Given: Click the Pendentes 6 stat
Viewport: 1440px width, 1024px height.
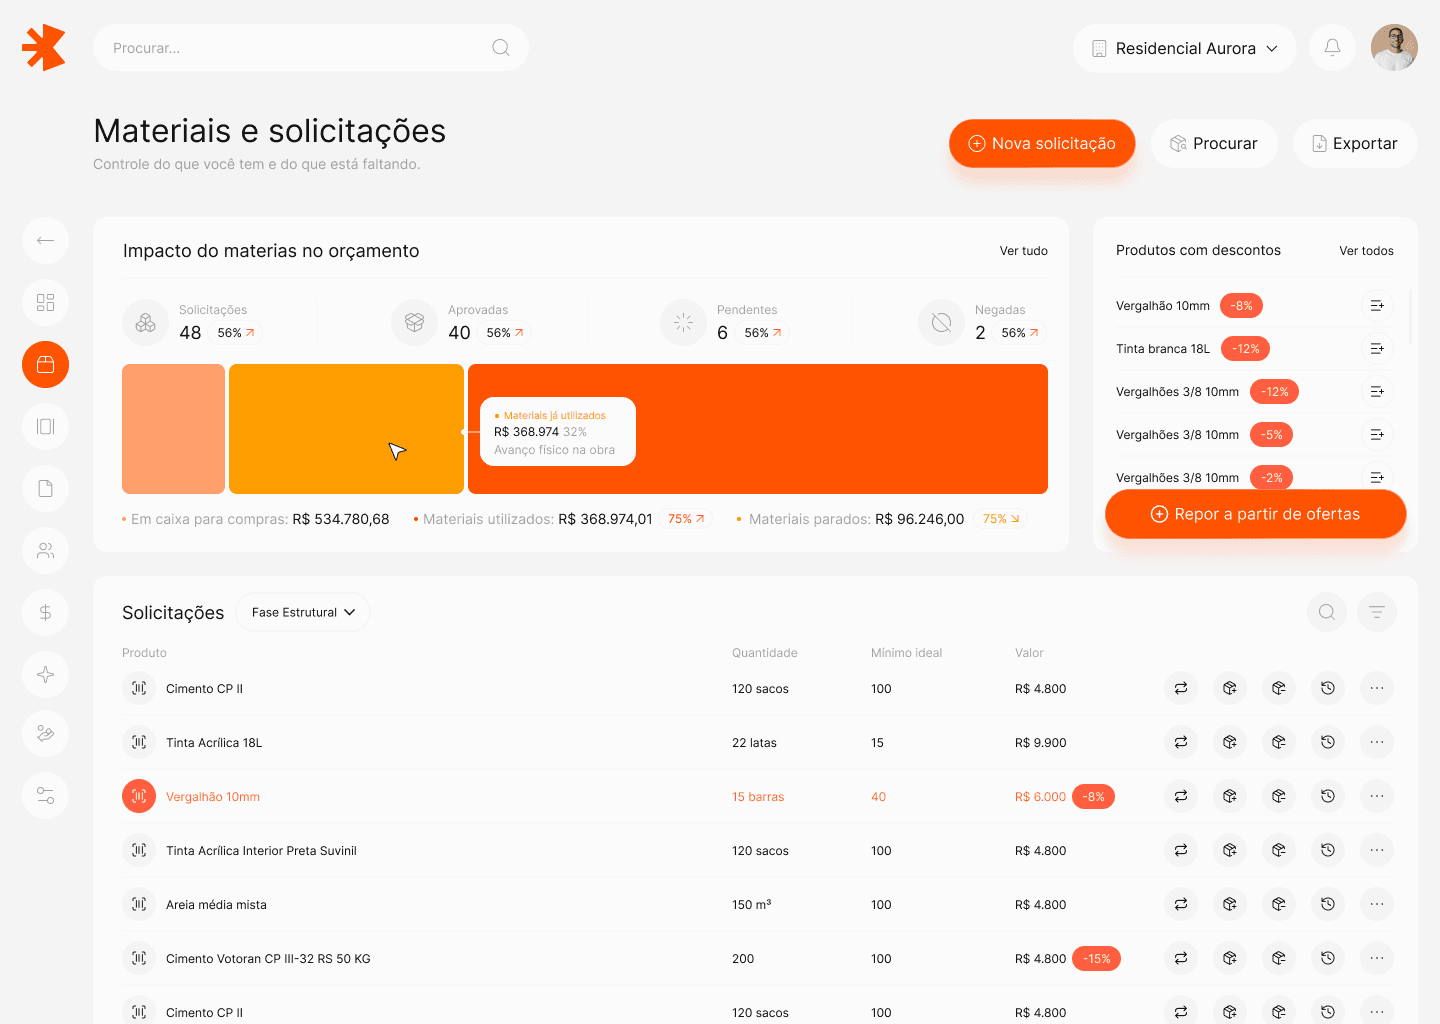Looking at the screenshot, I should (x=725, y=323).
